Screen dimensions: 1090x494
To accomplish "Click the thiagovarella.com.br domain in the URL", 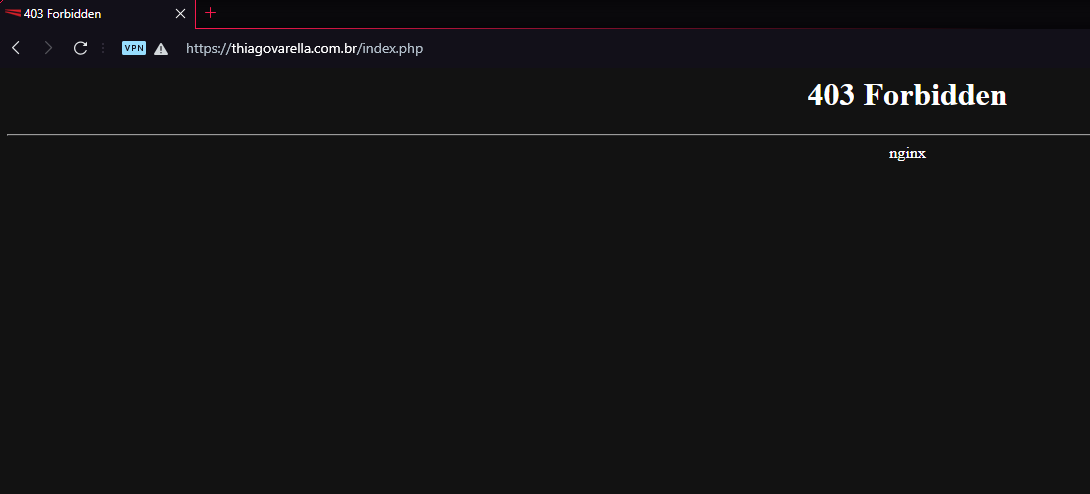I will point(293,48).
